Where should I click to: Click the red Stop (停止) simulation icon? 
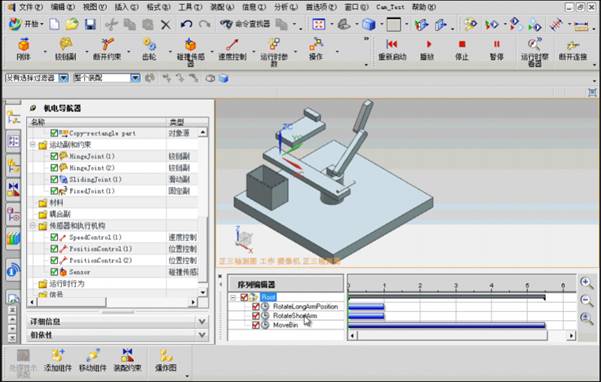point(462,44)
